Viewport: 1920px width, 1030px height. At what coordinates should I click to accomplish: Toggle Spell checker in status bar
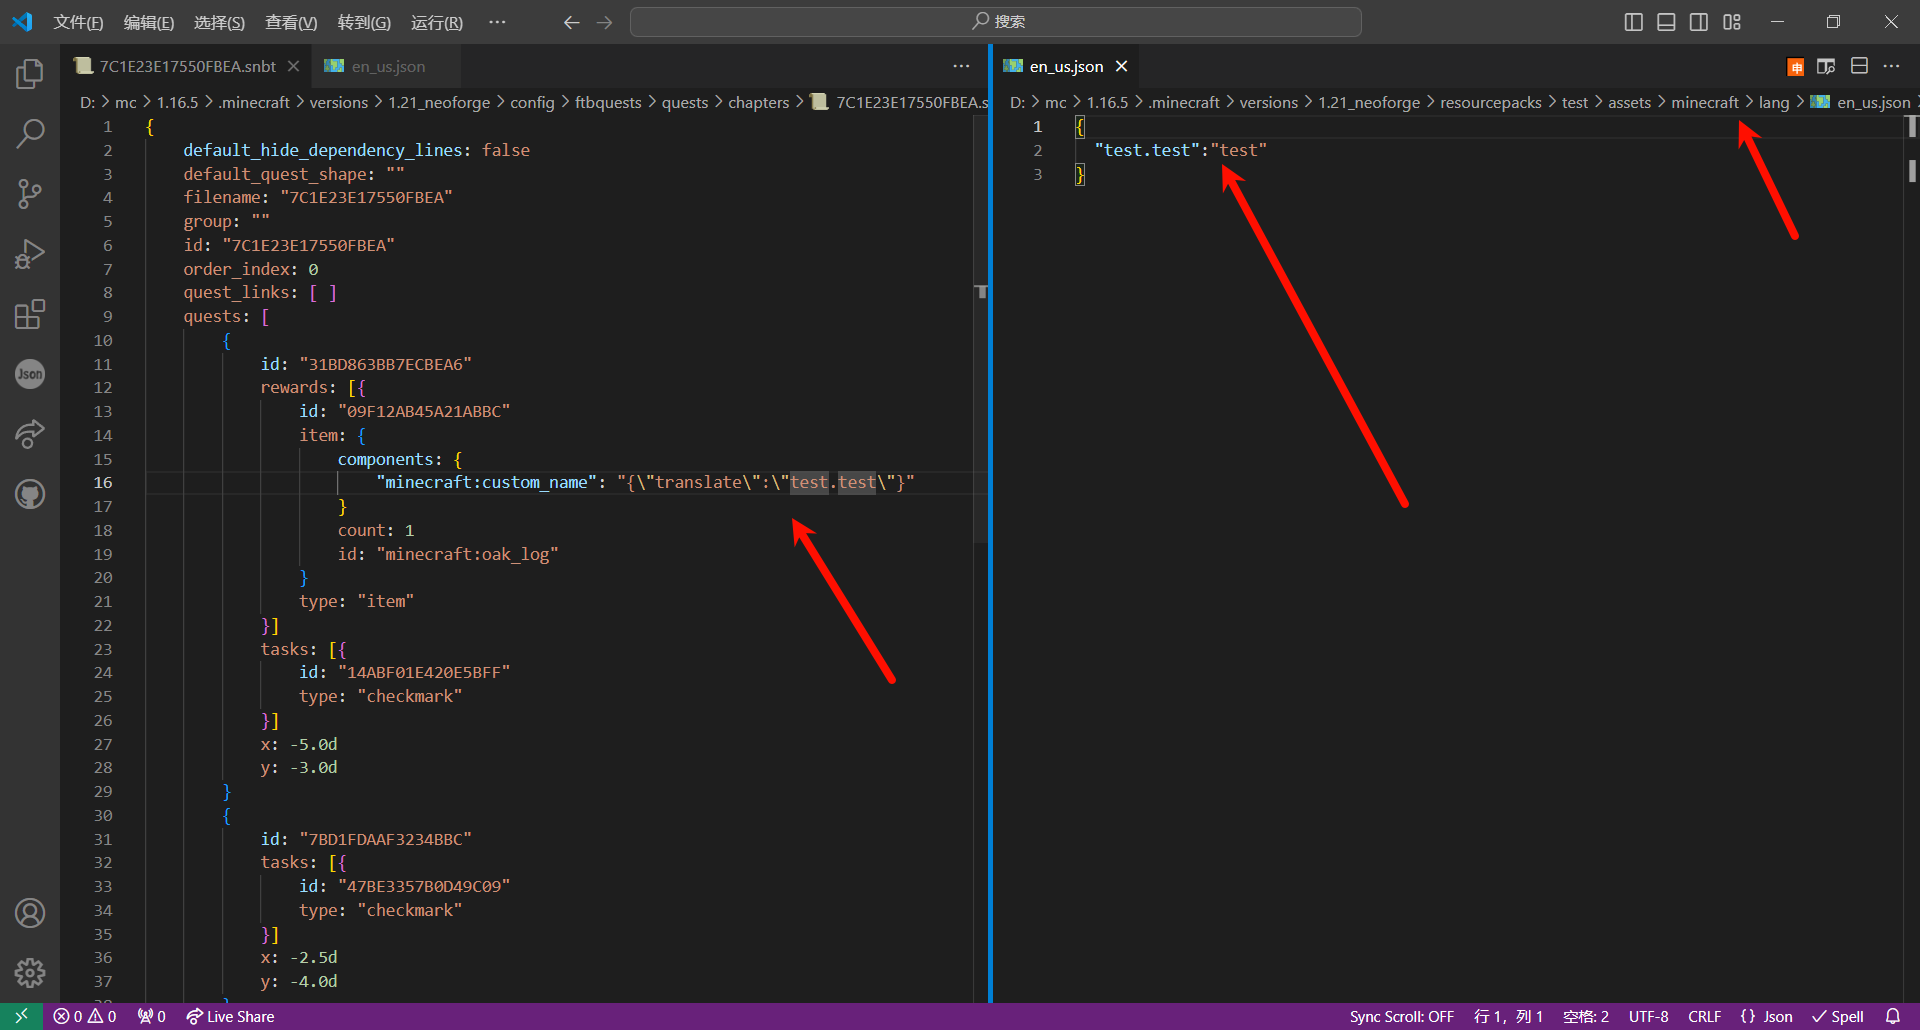tap(1838, 1016)
